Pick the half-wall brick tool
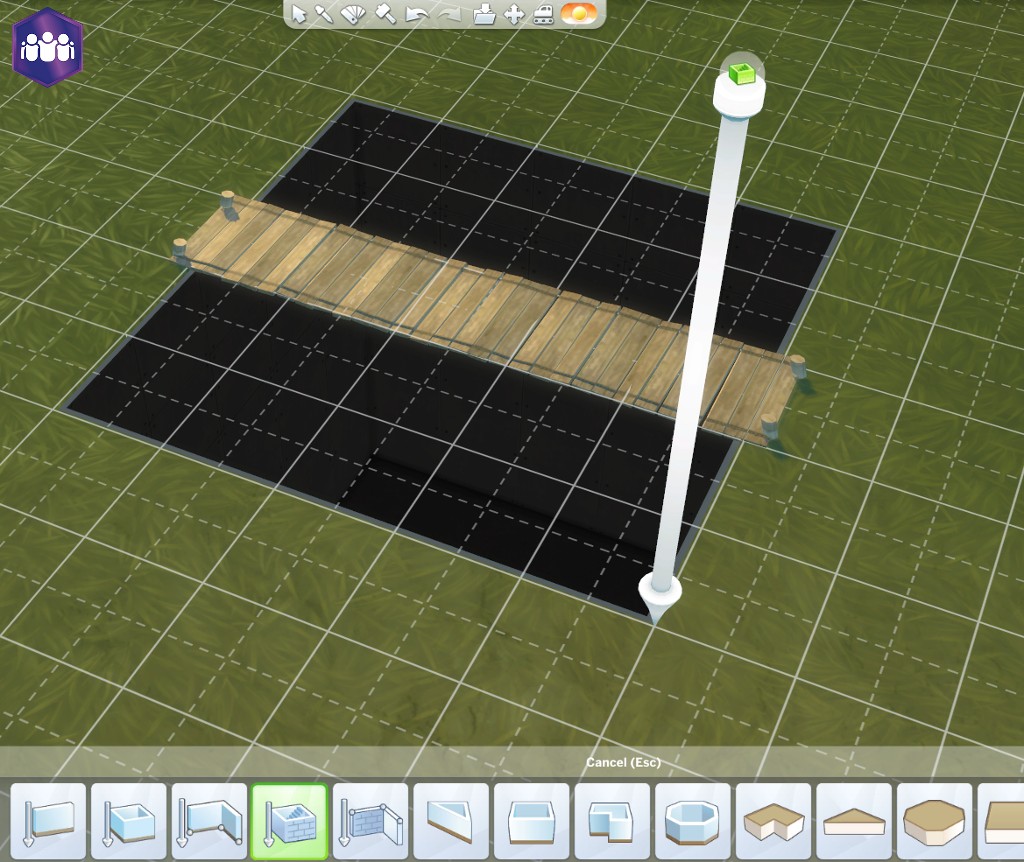 (x=370, y=822)
